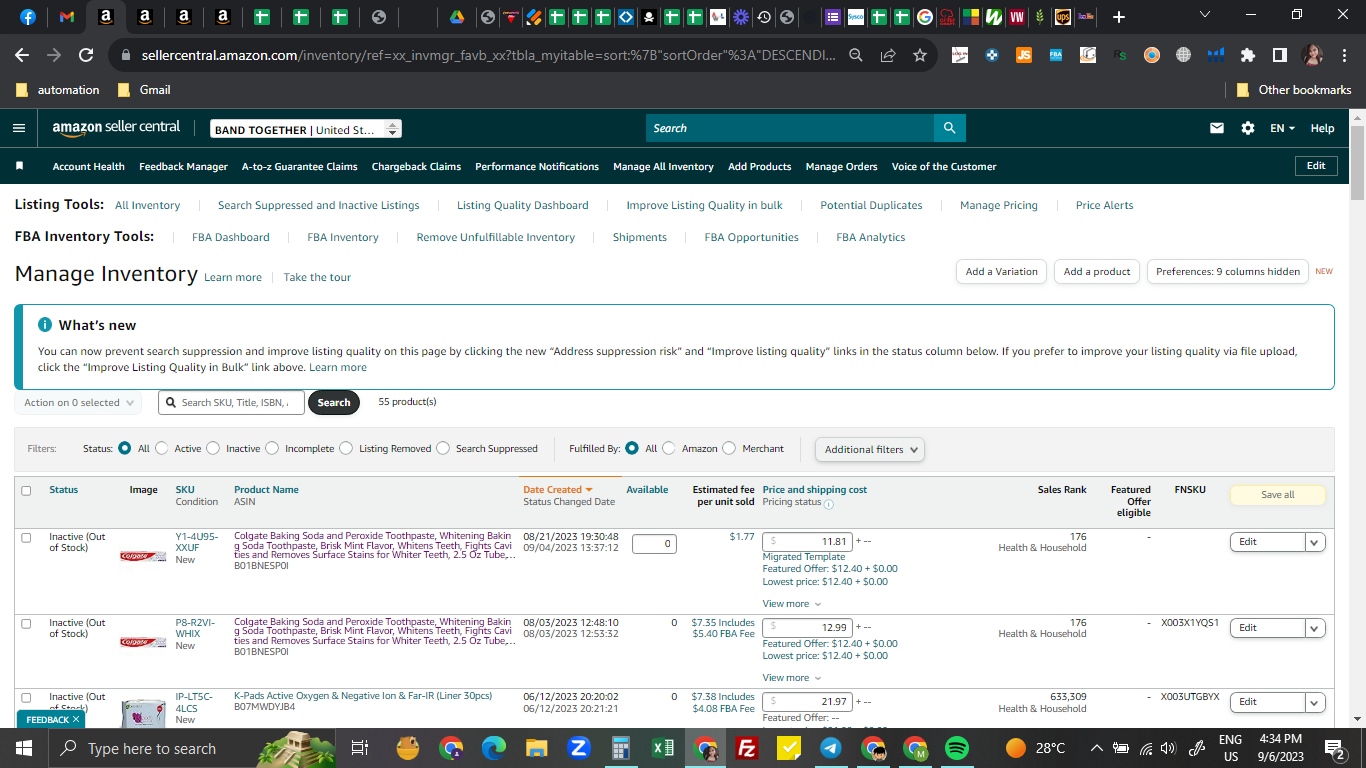Expand the Additional filters dropdown
This screenshot has height=768, width=1366.
coord(870,449)
